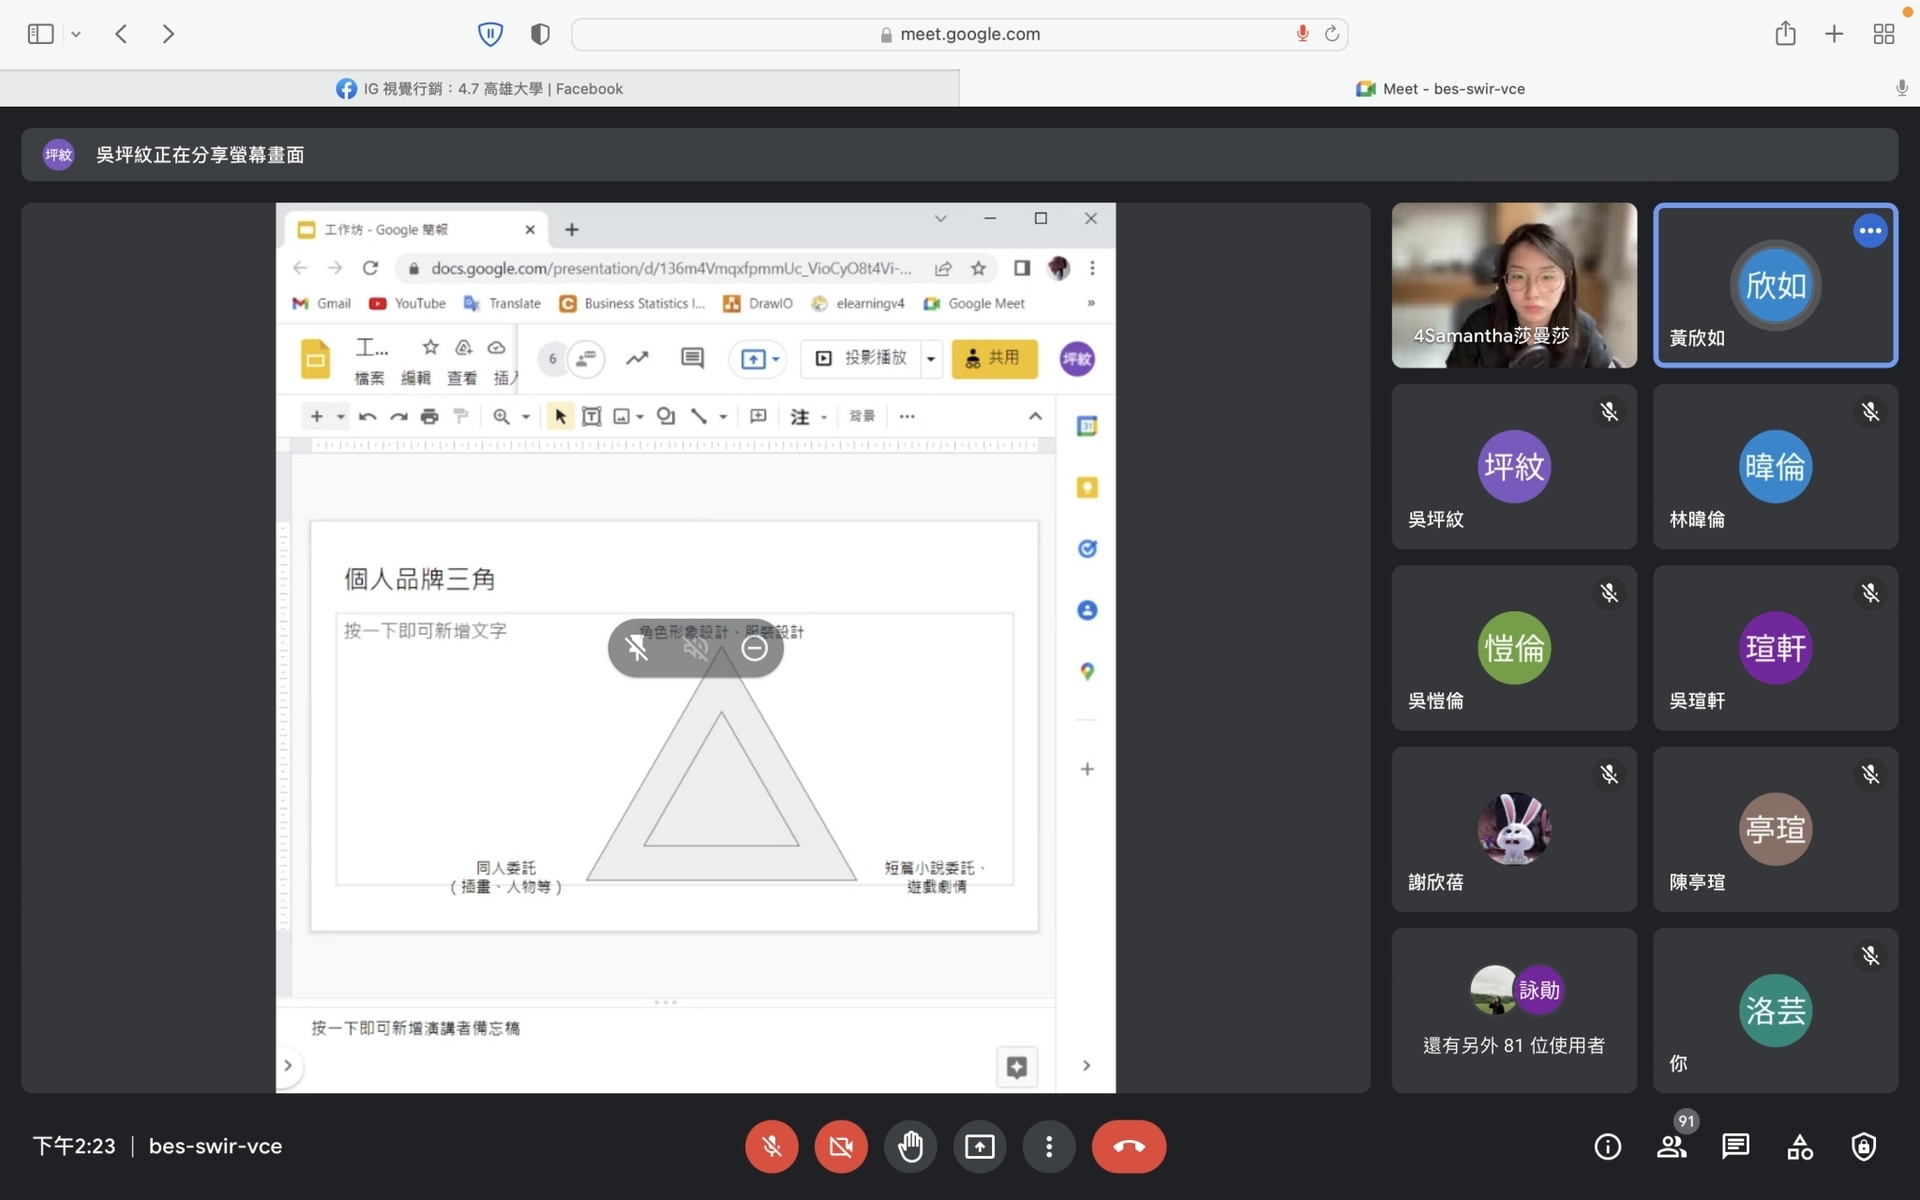Select the shape tool
This screenshot has width=1920, height=1200.
point(666,416)
